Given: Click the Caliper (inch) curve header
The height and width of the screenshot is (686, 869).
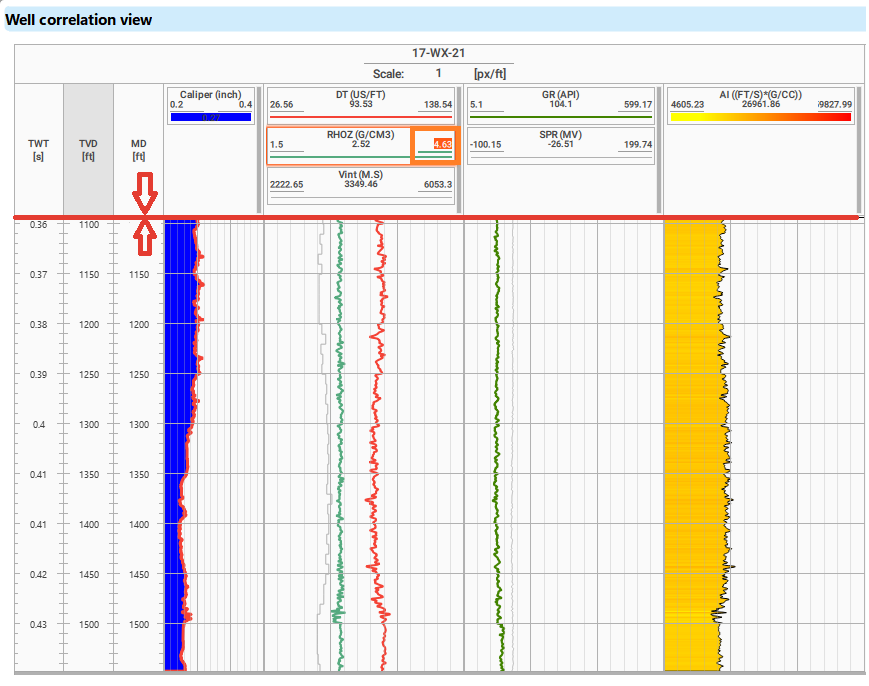Looking at the screenshot, I should 210,94.
